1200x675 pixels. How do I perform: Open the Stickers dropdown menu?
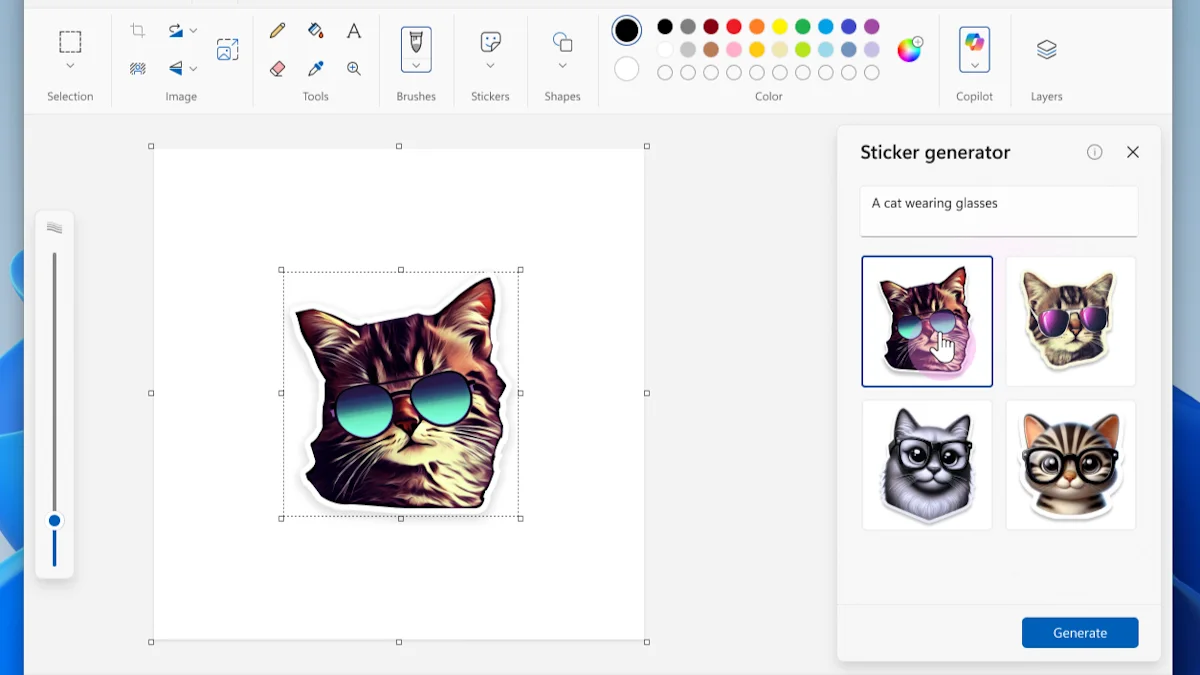490,66
